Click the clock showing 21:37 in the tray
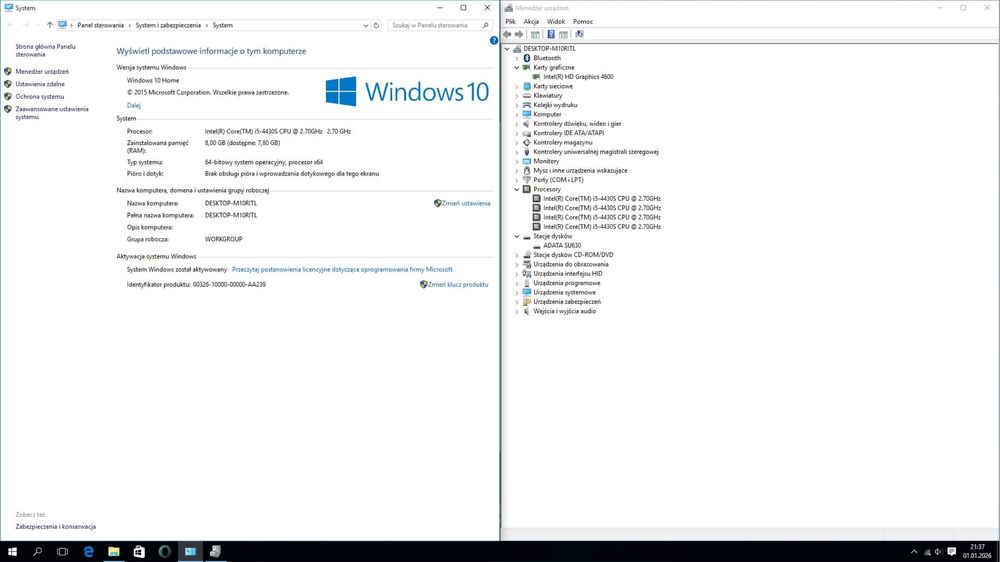 point(976,547)
